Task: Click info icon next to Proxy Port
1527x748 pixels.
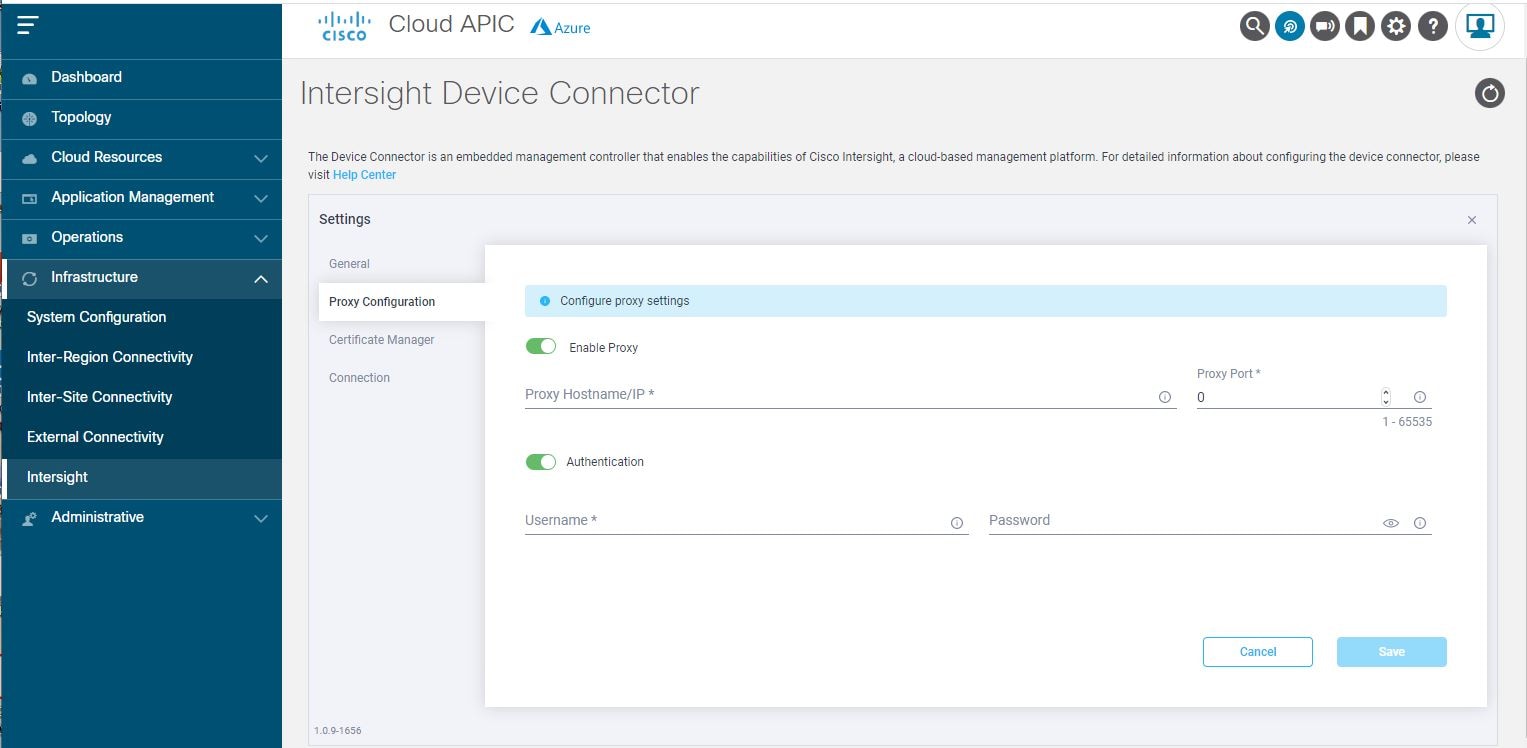Action: pos(1419,397)
